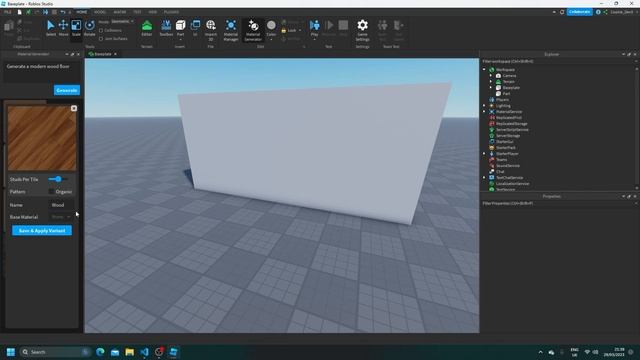640x360 pixels.
Task: Open the transform Mode dropdown
Action: (x=122, y=21)
